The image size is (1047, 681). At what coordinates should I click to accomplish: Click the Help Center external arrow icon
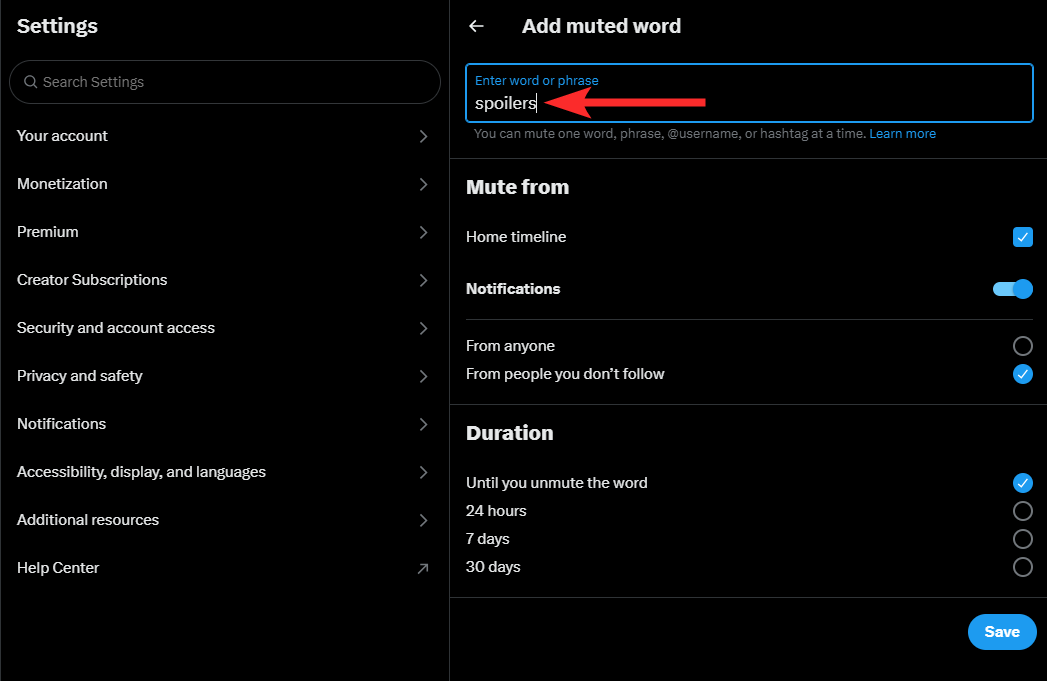(423, 568)
